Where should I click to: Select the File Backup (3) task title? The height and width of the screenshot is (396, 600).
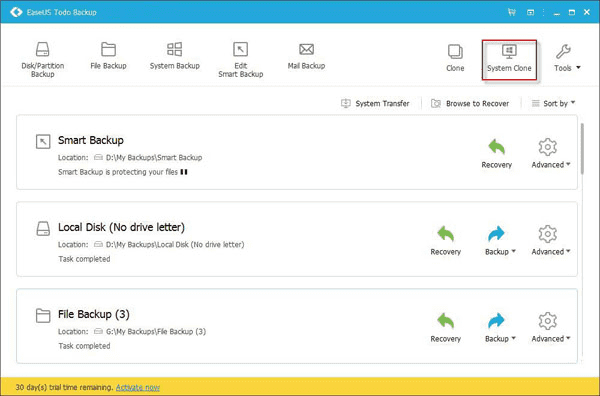pyautogui.click(x=94, y=314)
